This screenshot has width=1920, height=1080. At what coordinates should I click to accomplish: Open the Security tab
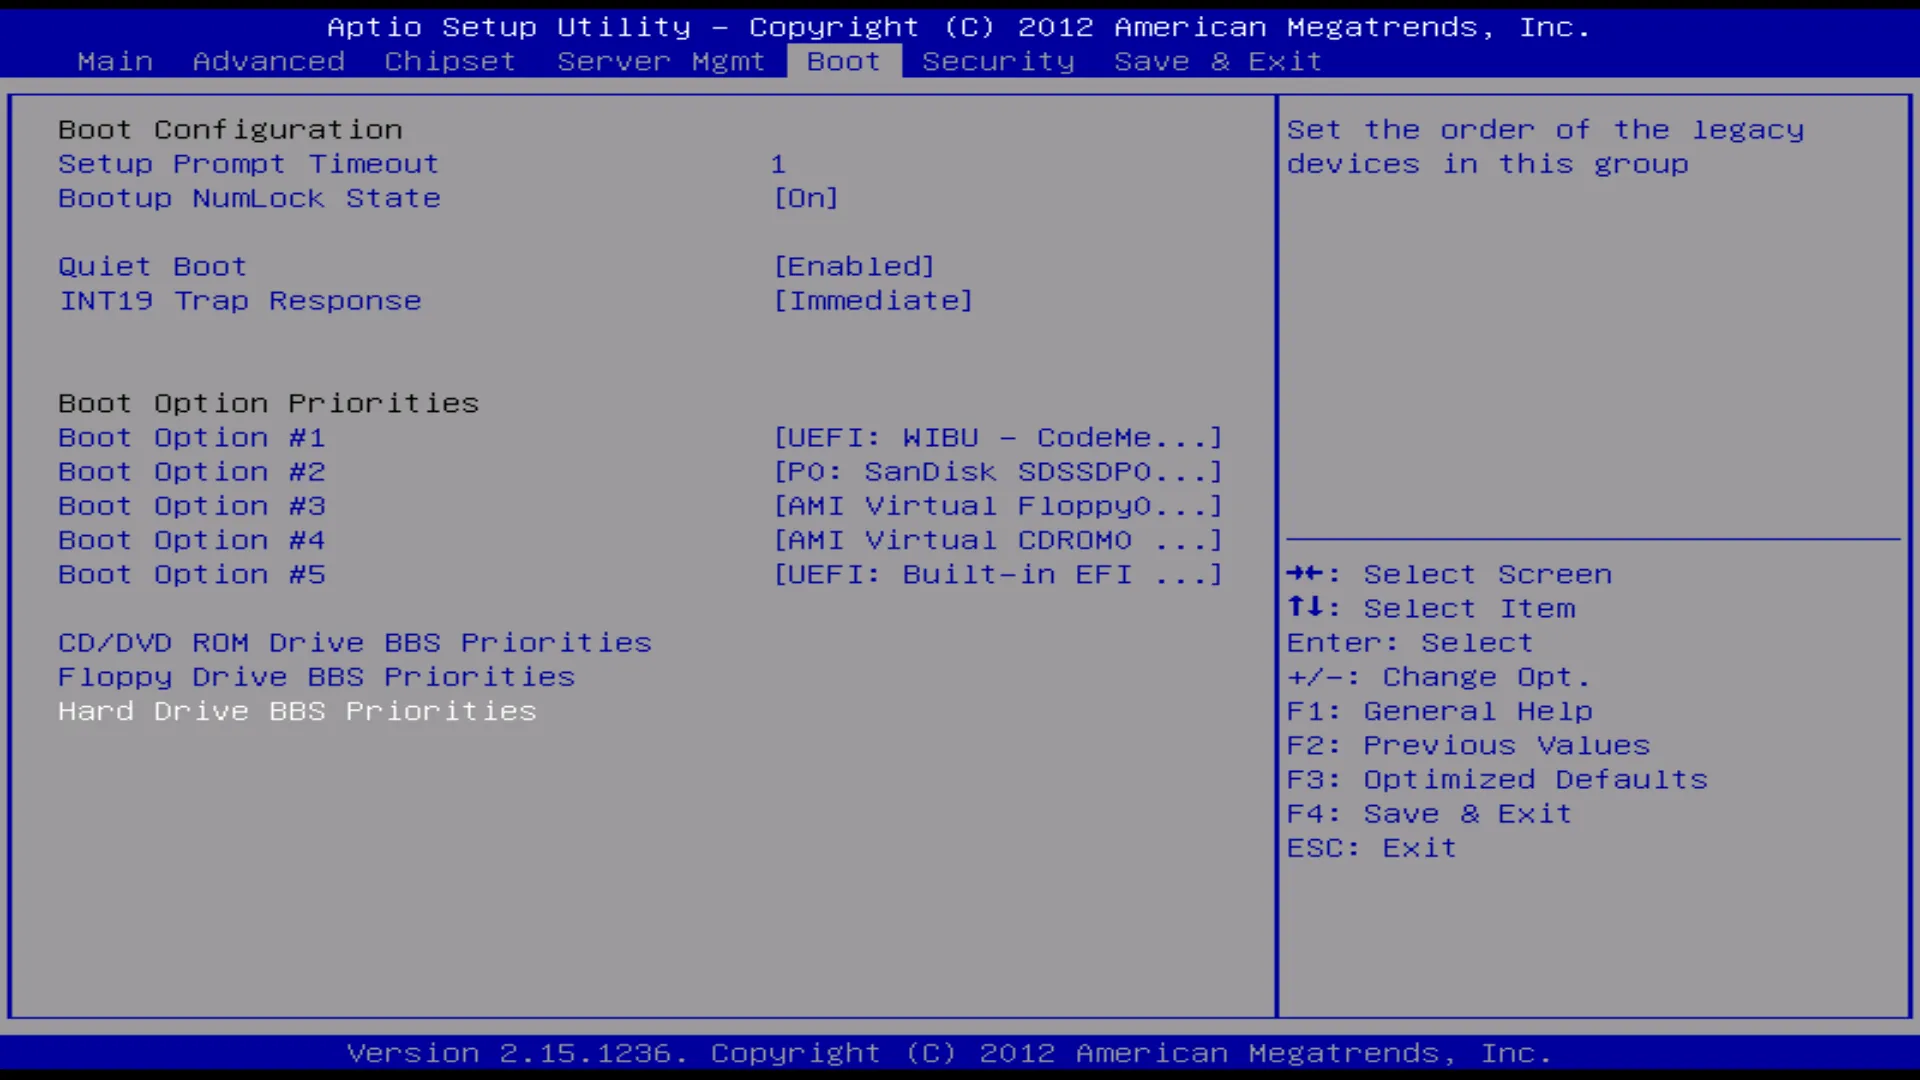998,61
